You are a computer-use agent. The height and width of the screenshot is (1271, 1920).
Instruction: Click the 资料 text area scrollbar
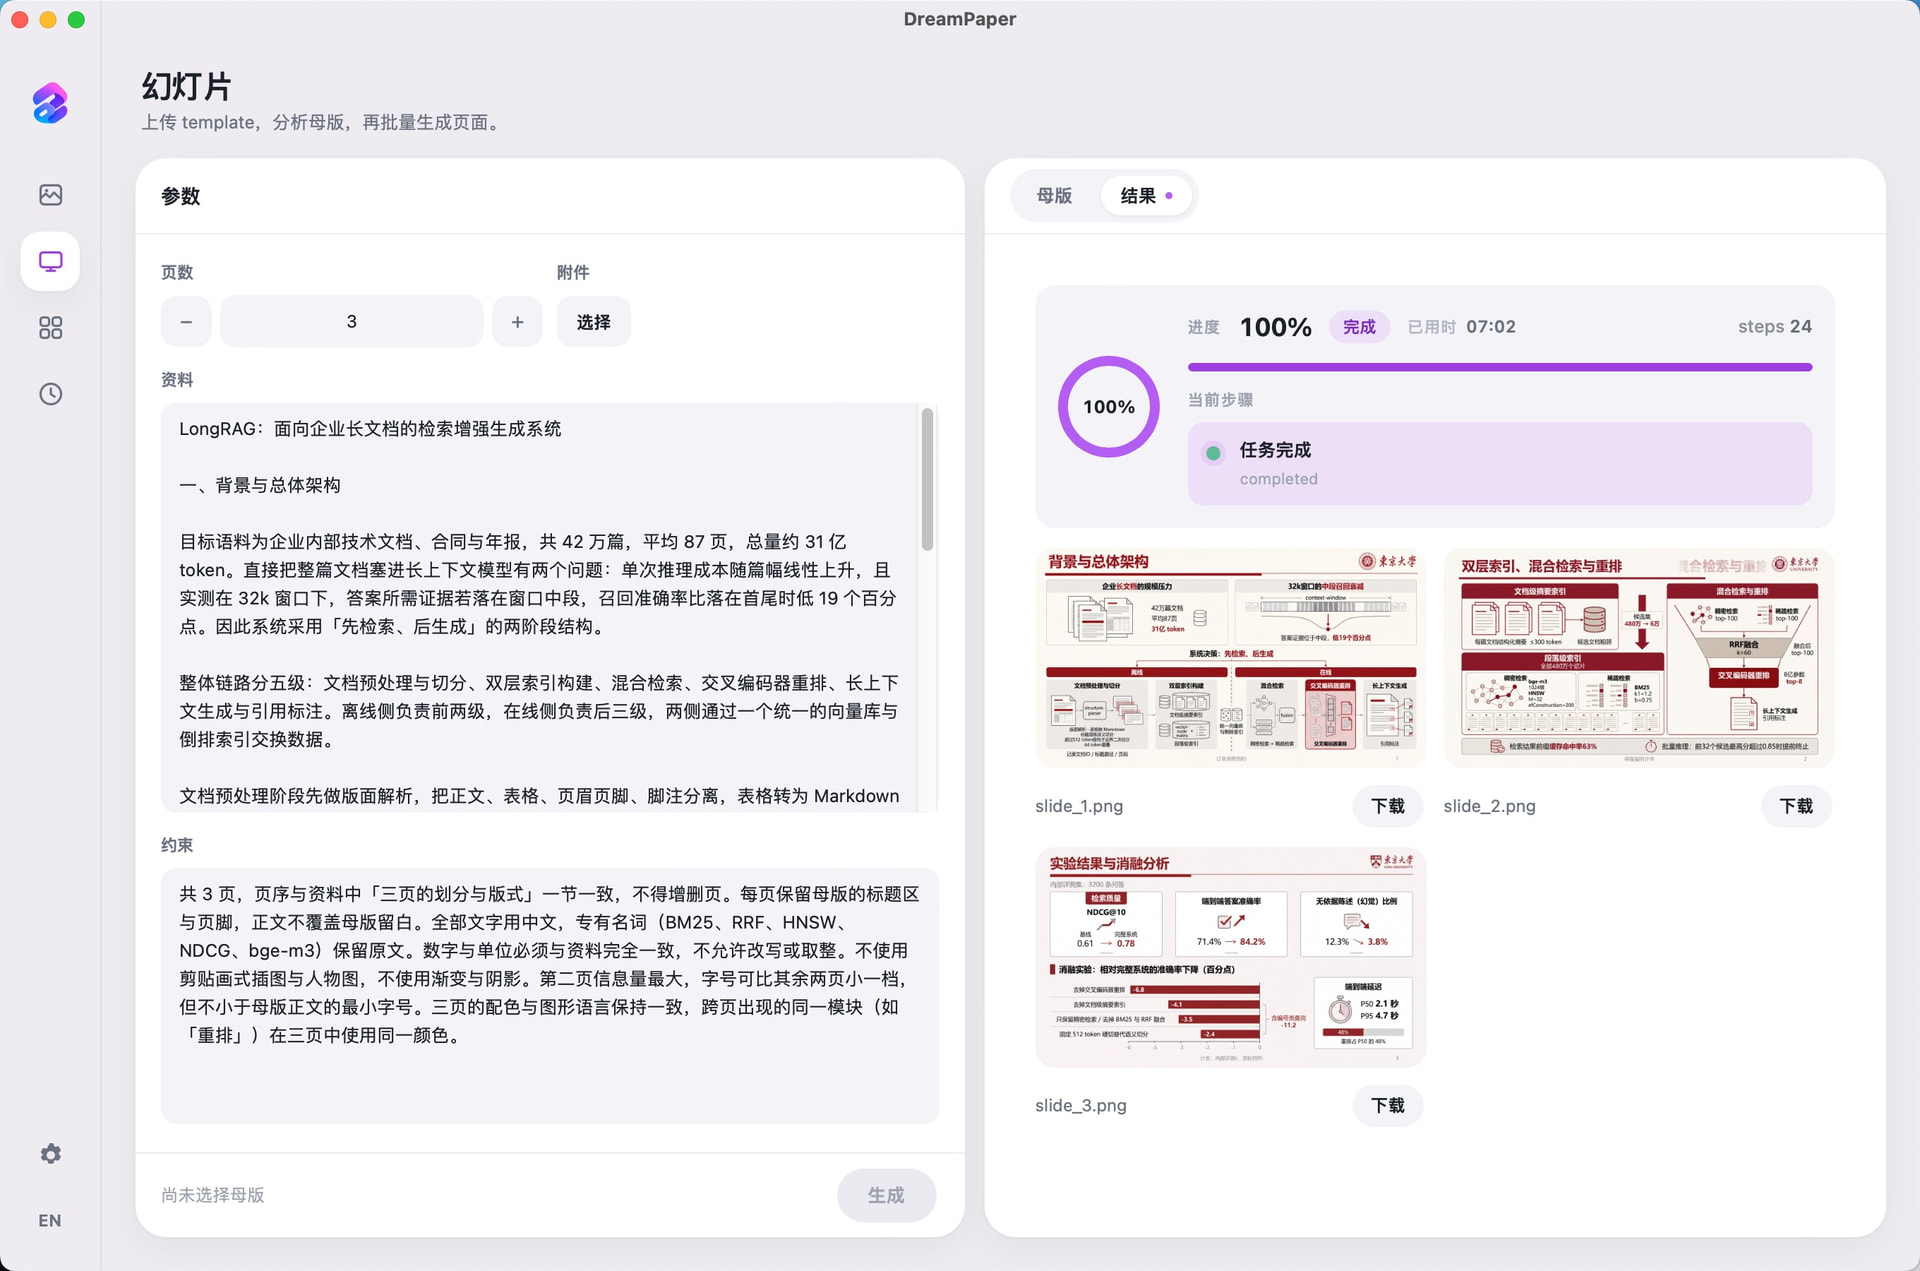(928, 480)
